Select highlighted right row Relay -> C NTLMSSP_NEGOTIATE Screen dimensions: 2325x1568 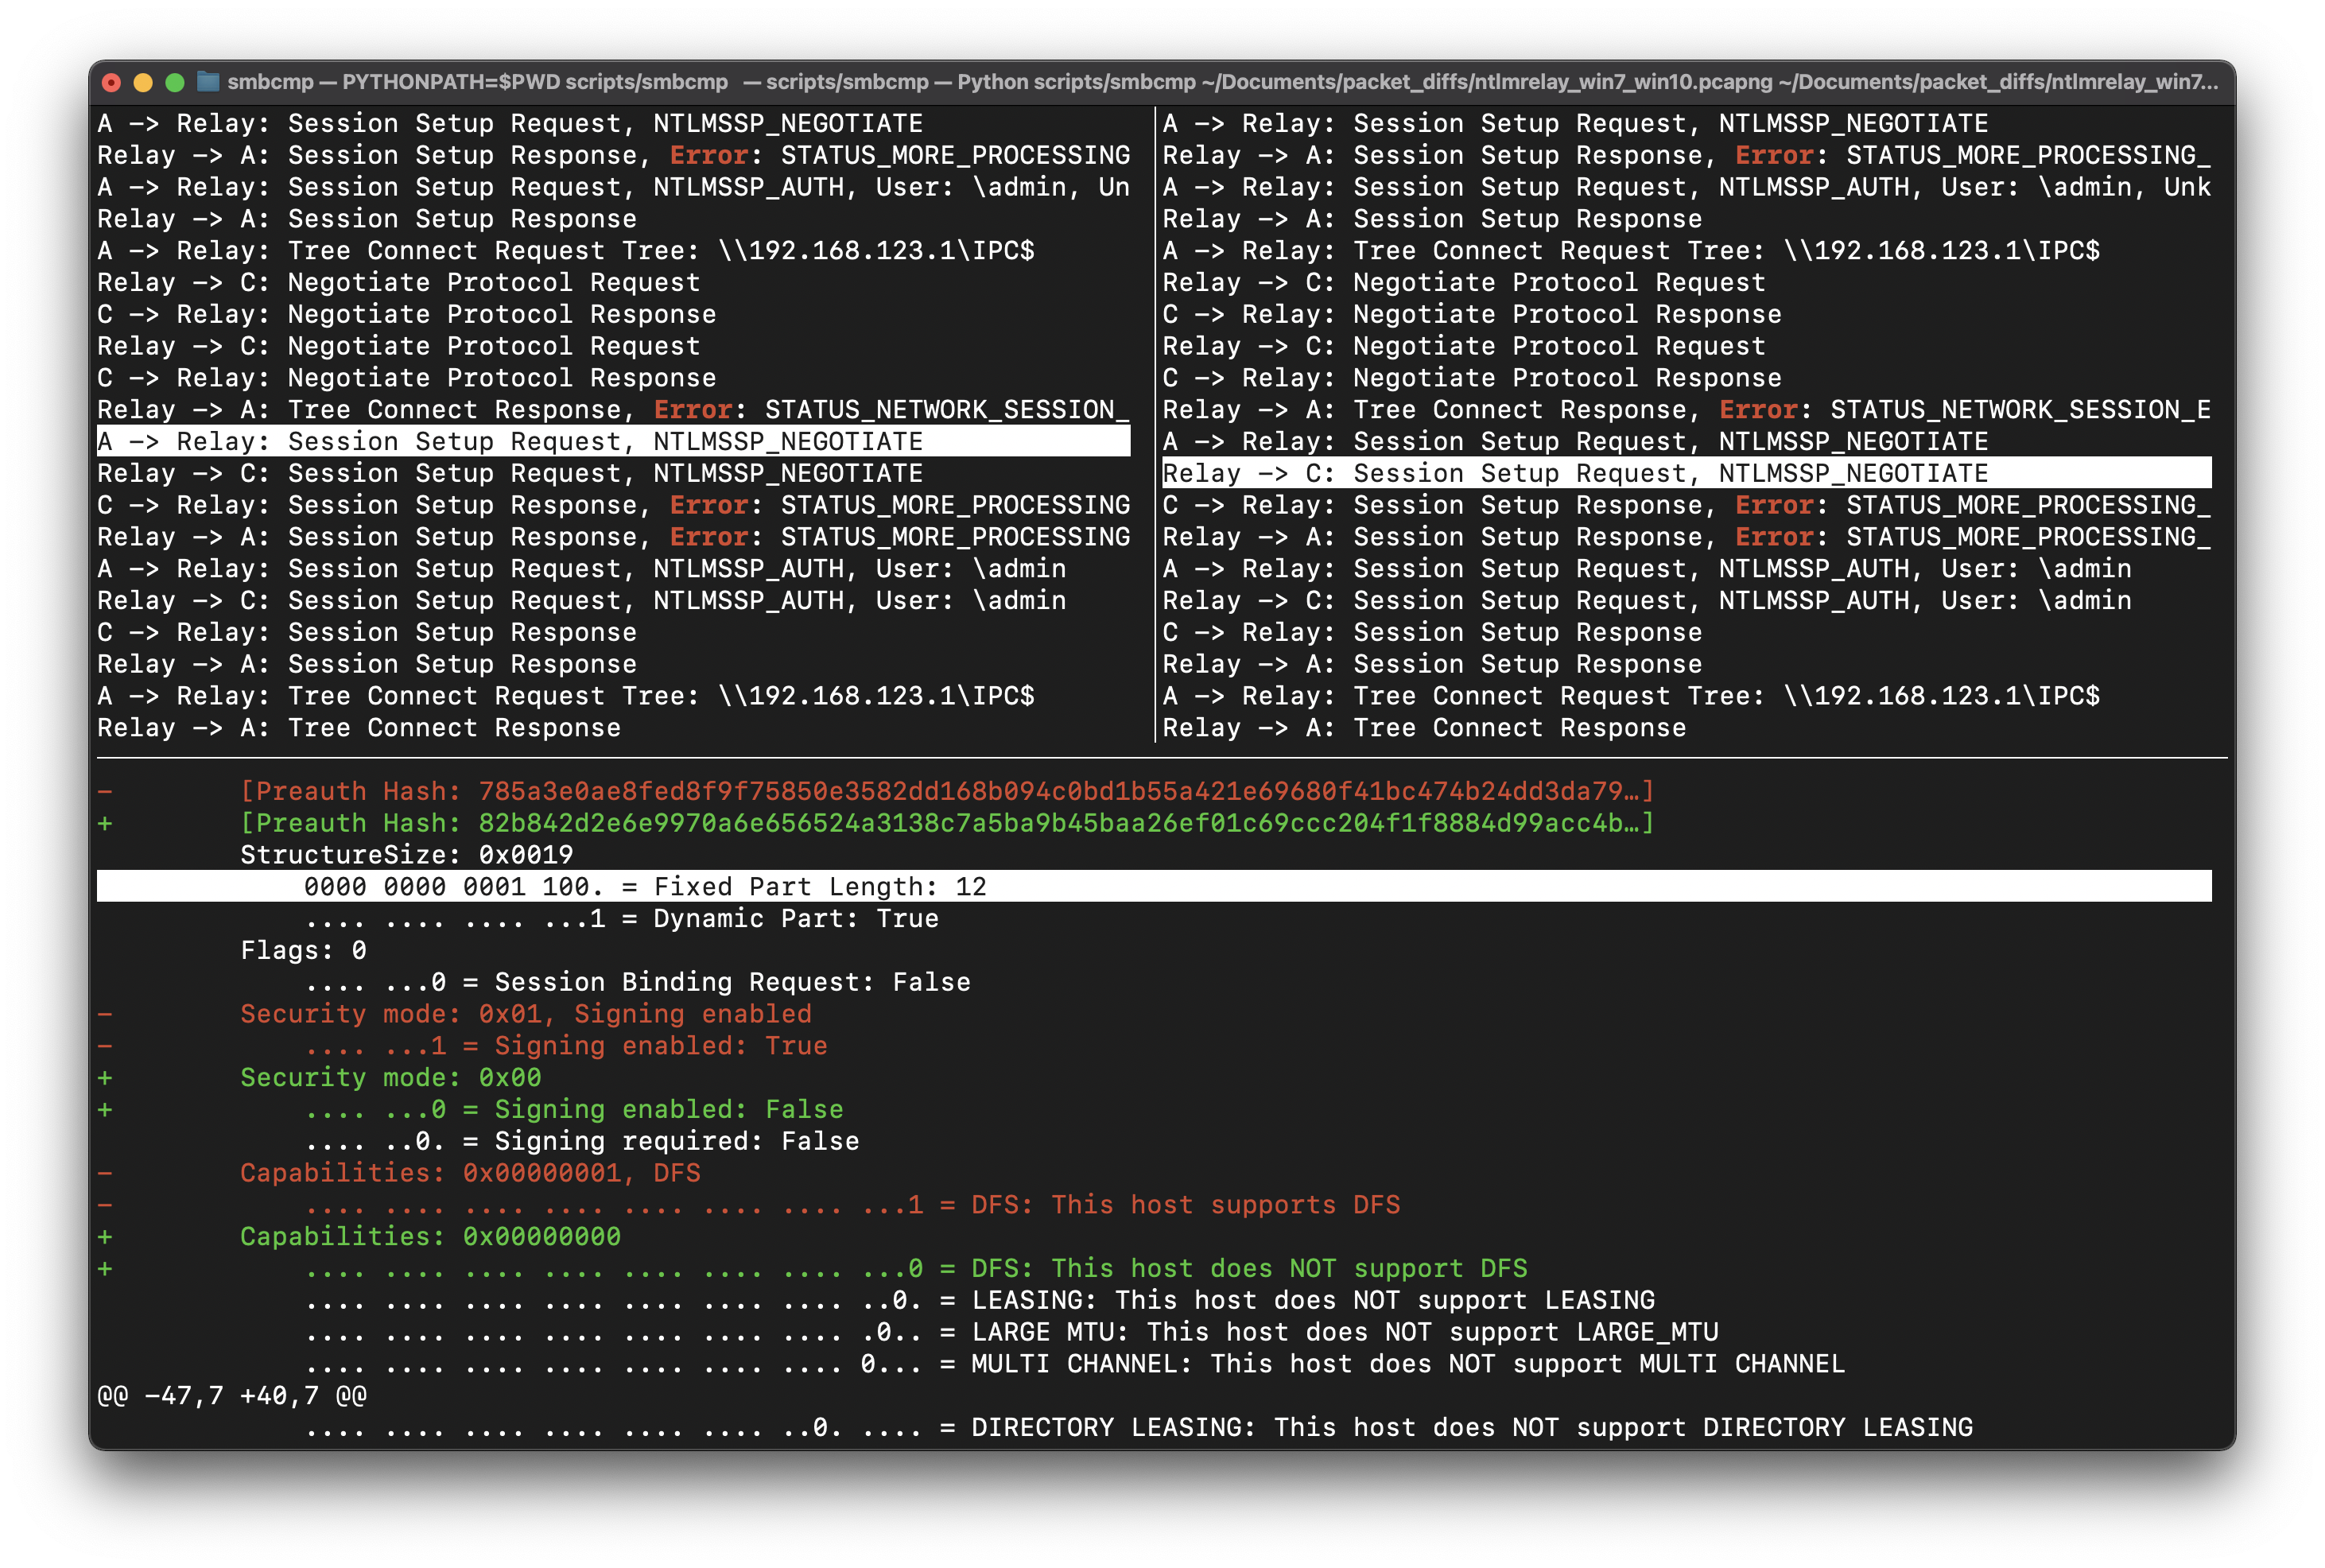click(x=1575, y=473)
